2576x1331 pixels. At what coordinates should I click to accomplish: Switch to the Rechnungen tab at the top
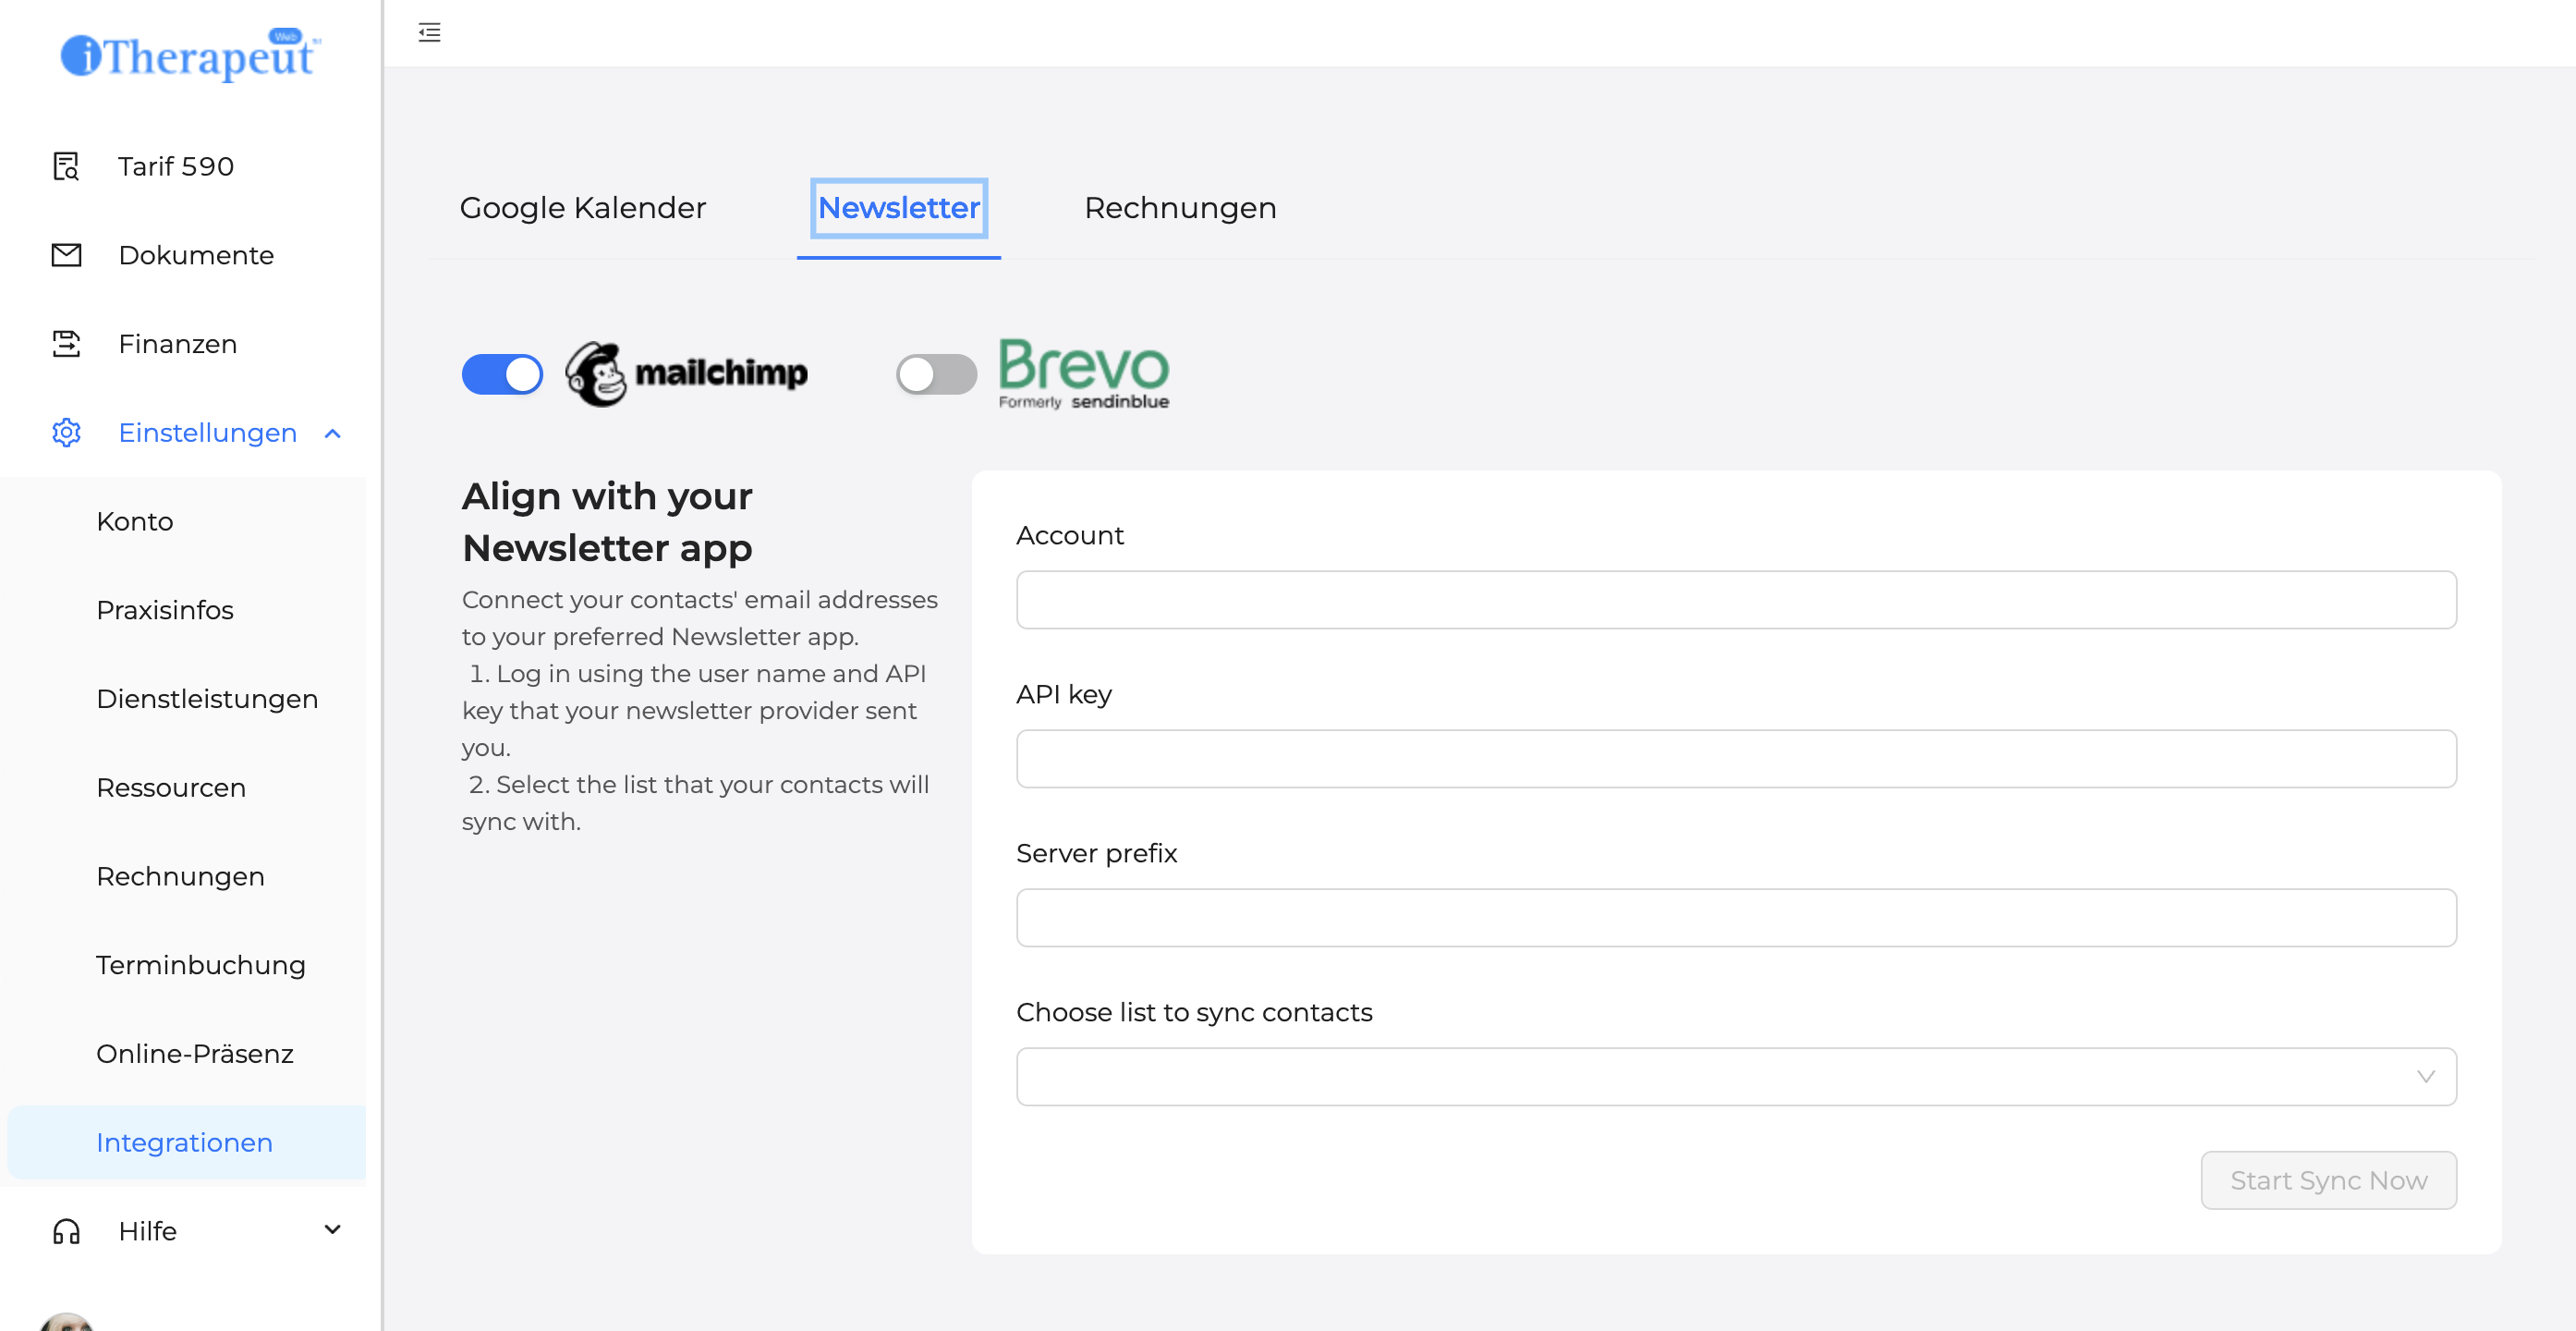point(1180,208)
